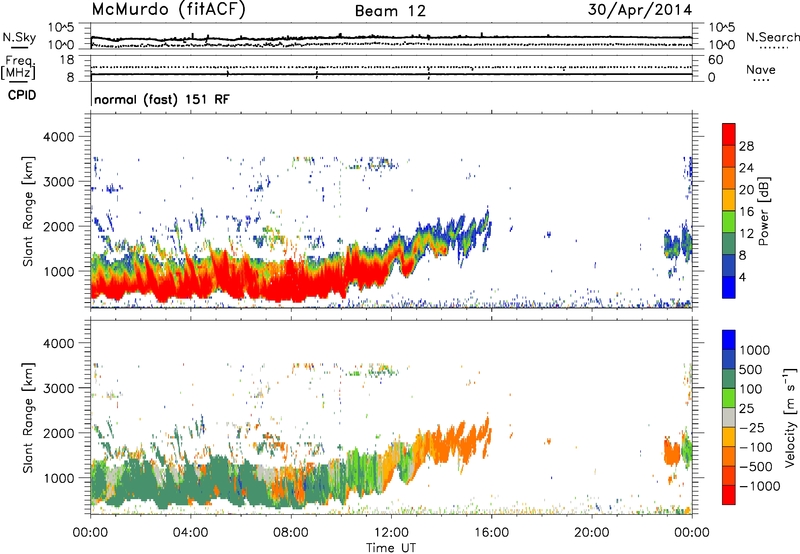Click the 24 label on the Power colorbar
800x554 pixels.
[x=746, y=168]
